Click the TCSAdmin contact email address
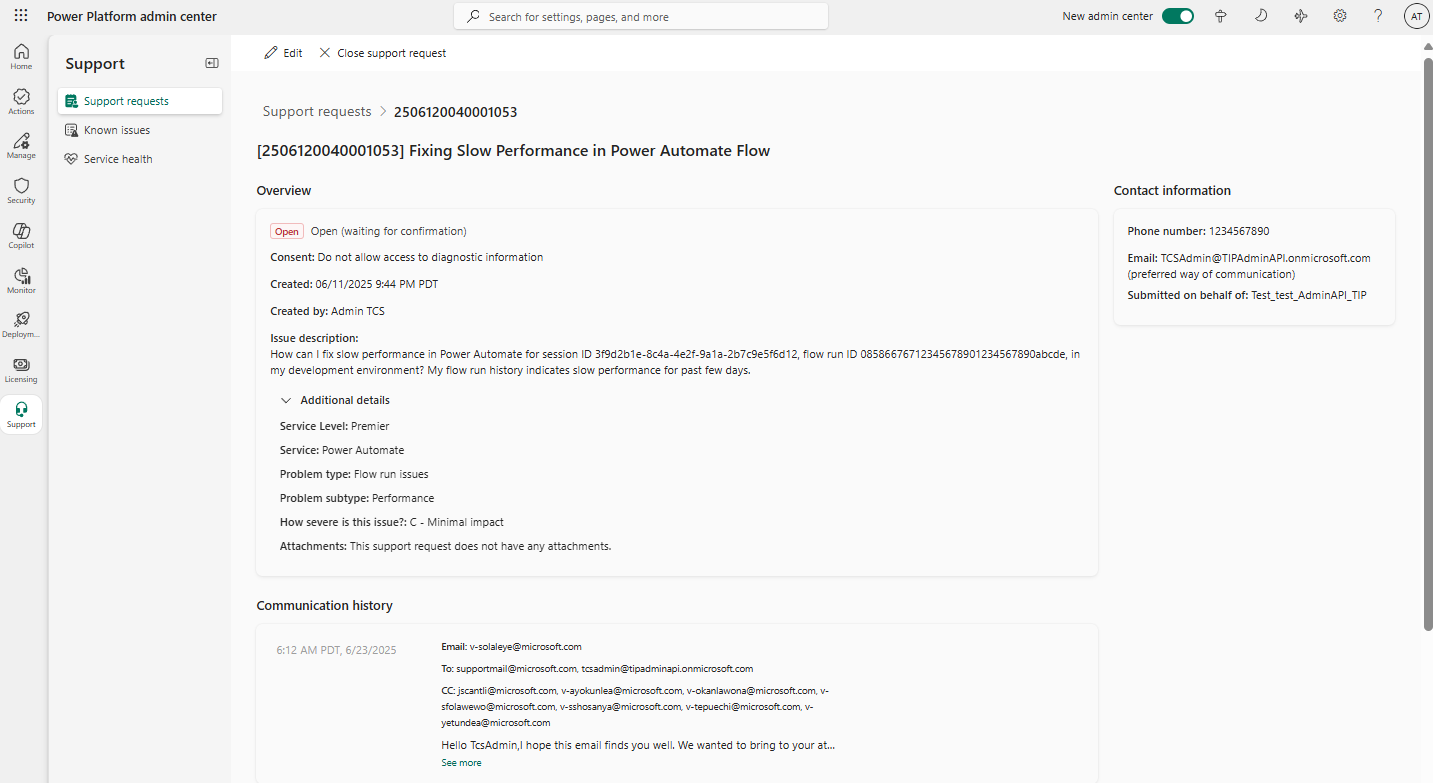The height and width of the screenshot is (783, 1433). pos(1265,258)
